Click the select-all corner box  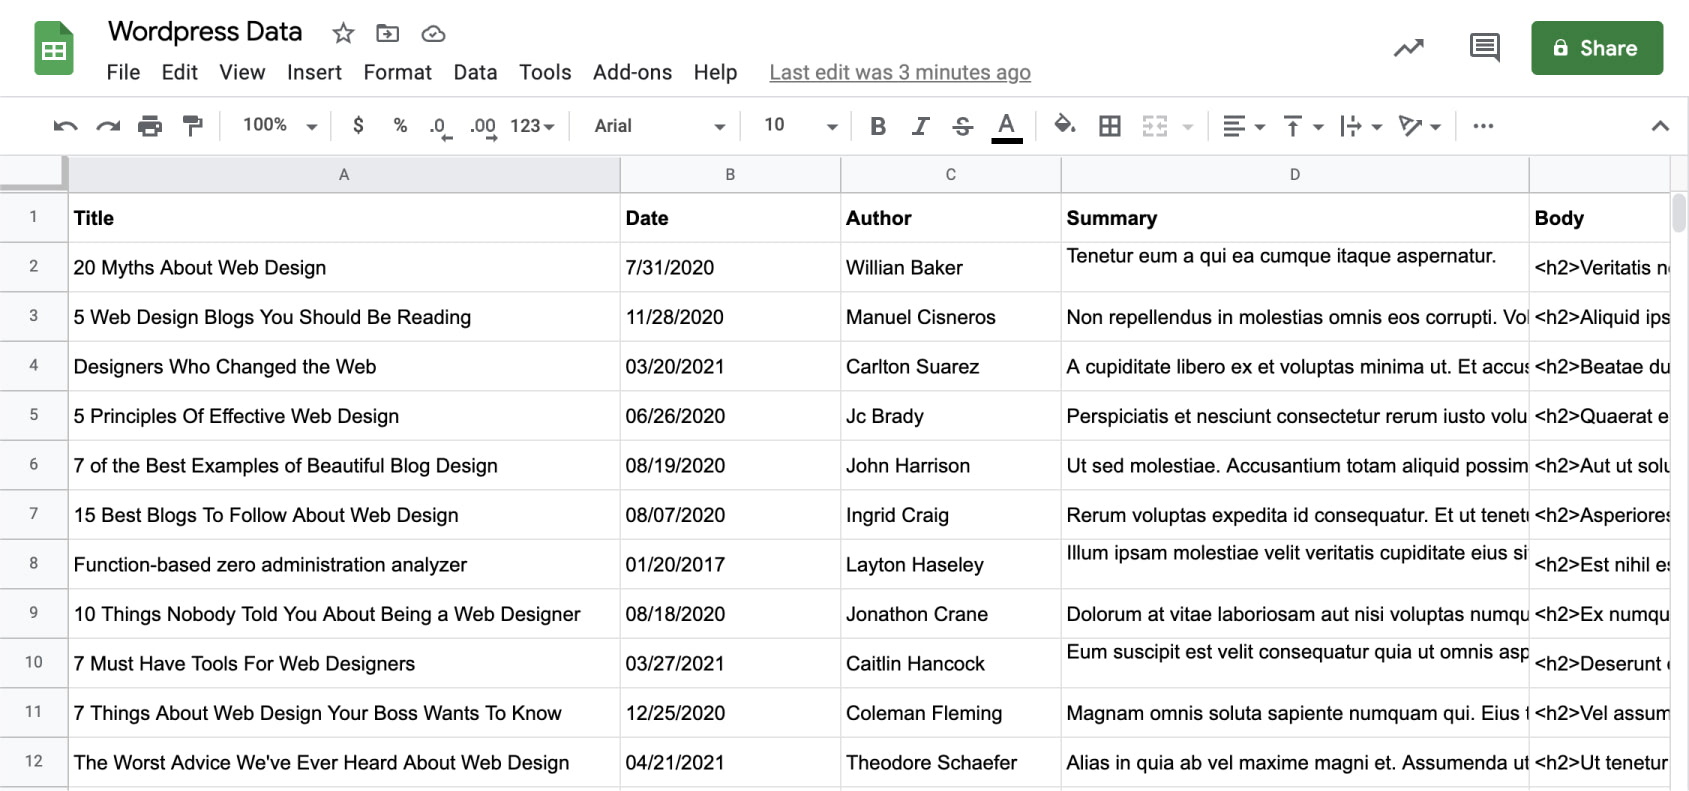coord(33,173)
